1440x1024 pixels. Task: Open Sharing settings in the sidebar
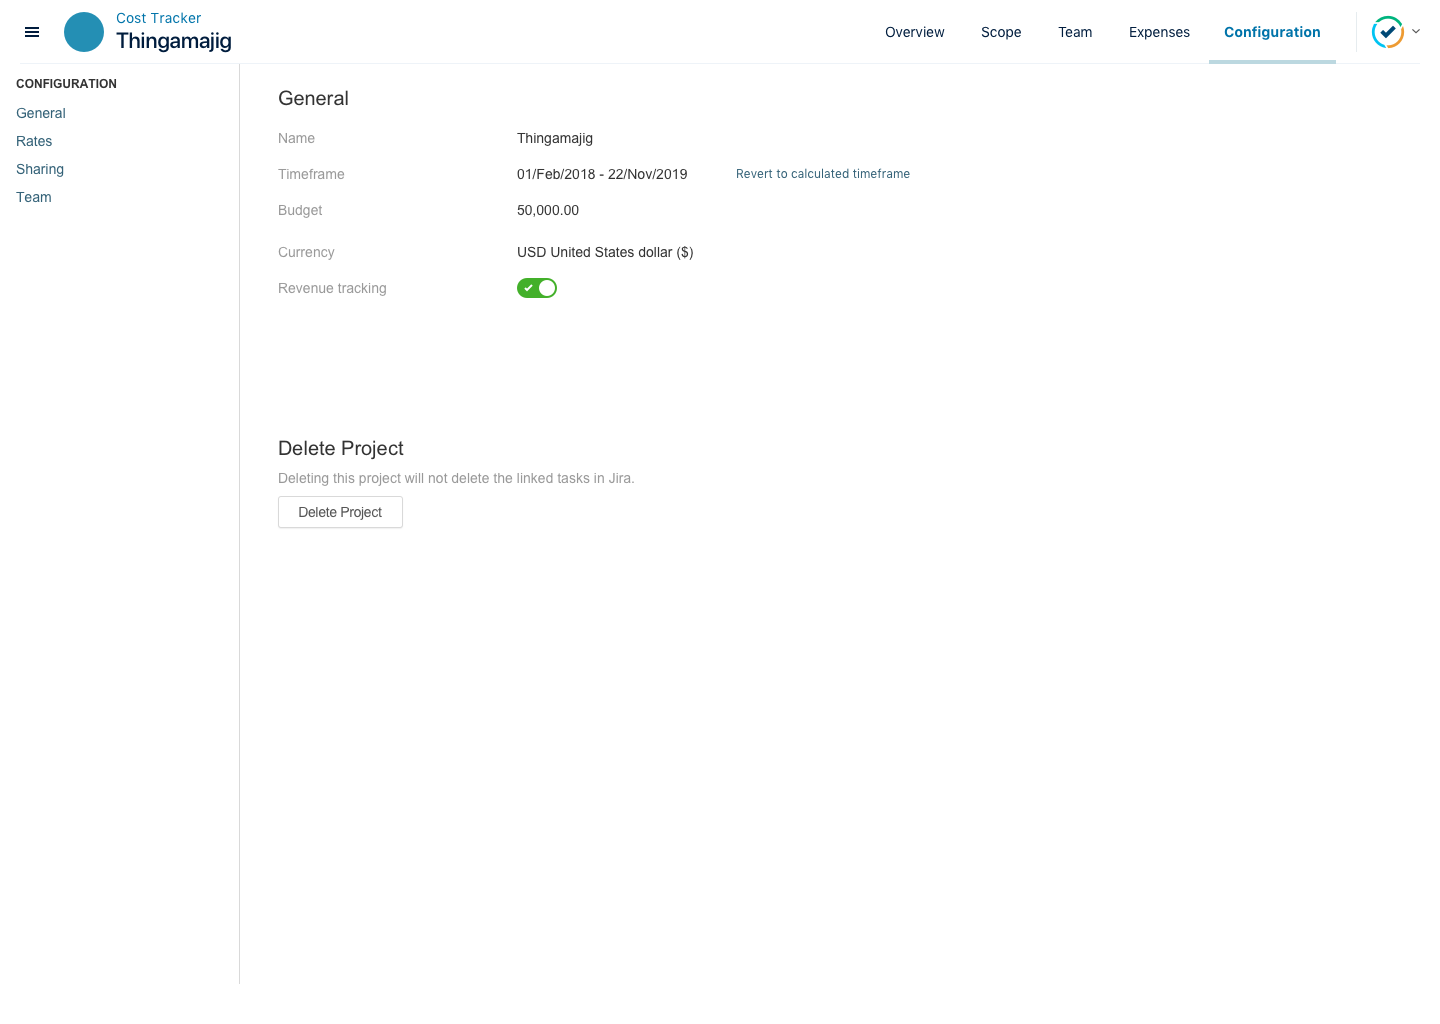[40, 169]
